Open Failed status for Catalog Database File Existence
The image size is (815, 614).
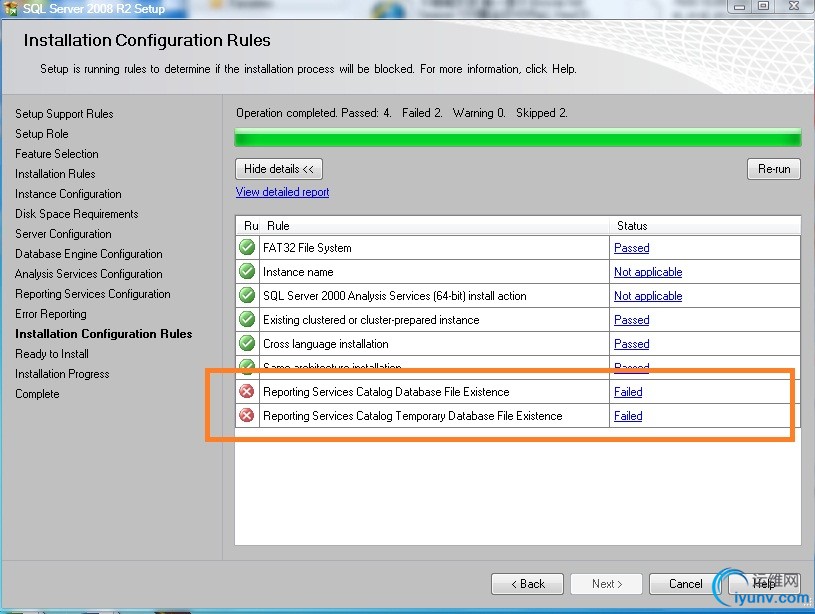[628, 391]
